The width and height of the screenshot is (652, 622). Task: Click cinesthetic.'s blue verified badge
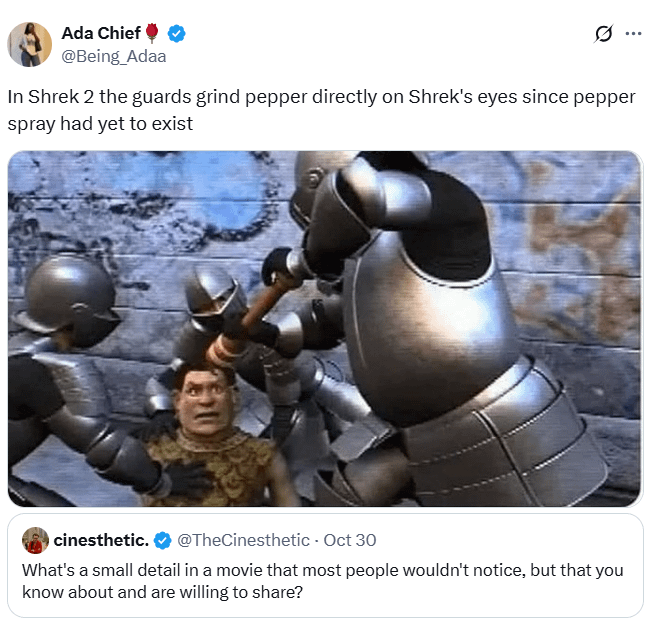[162, 541]
